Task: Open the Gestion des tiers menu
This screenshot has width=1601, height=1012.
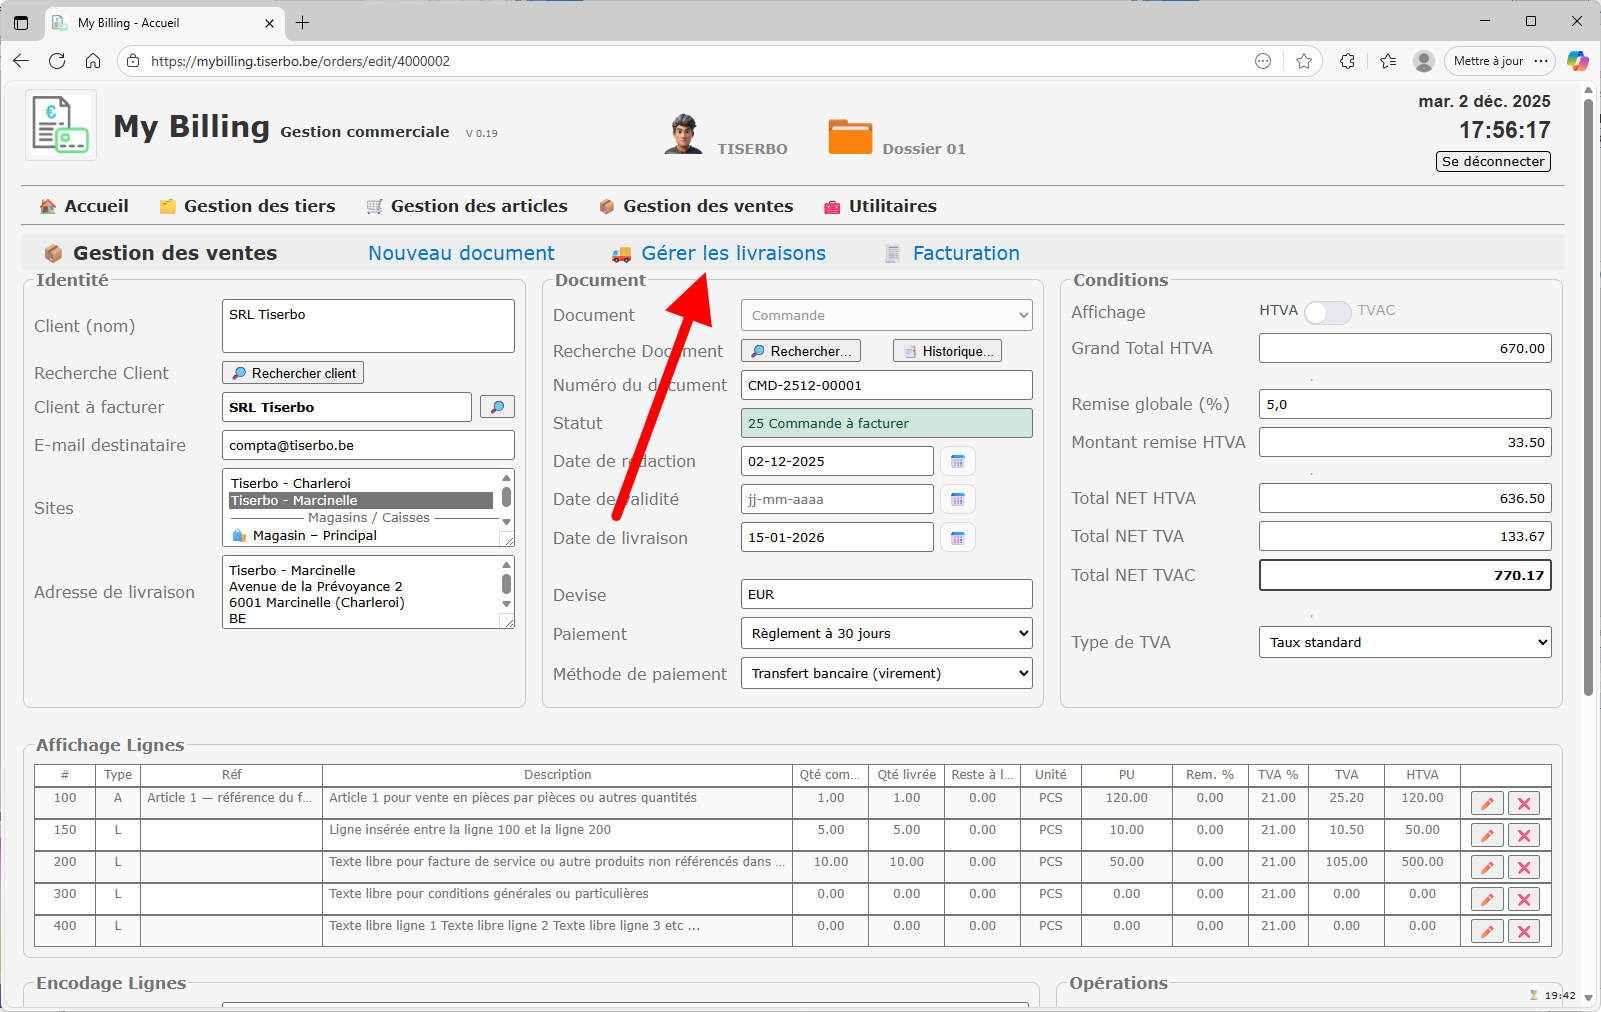Action: [259, 206]
